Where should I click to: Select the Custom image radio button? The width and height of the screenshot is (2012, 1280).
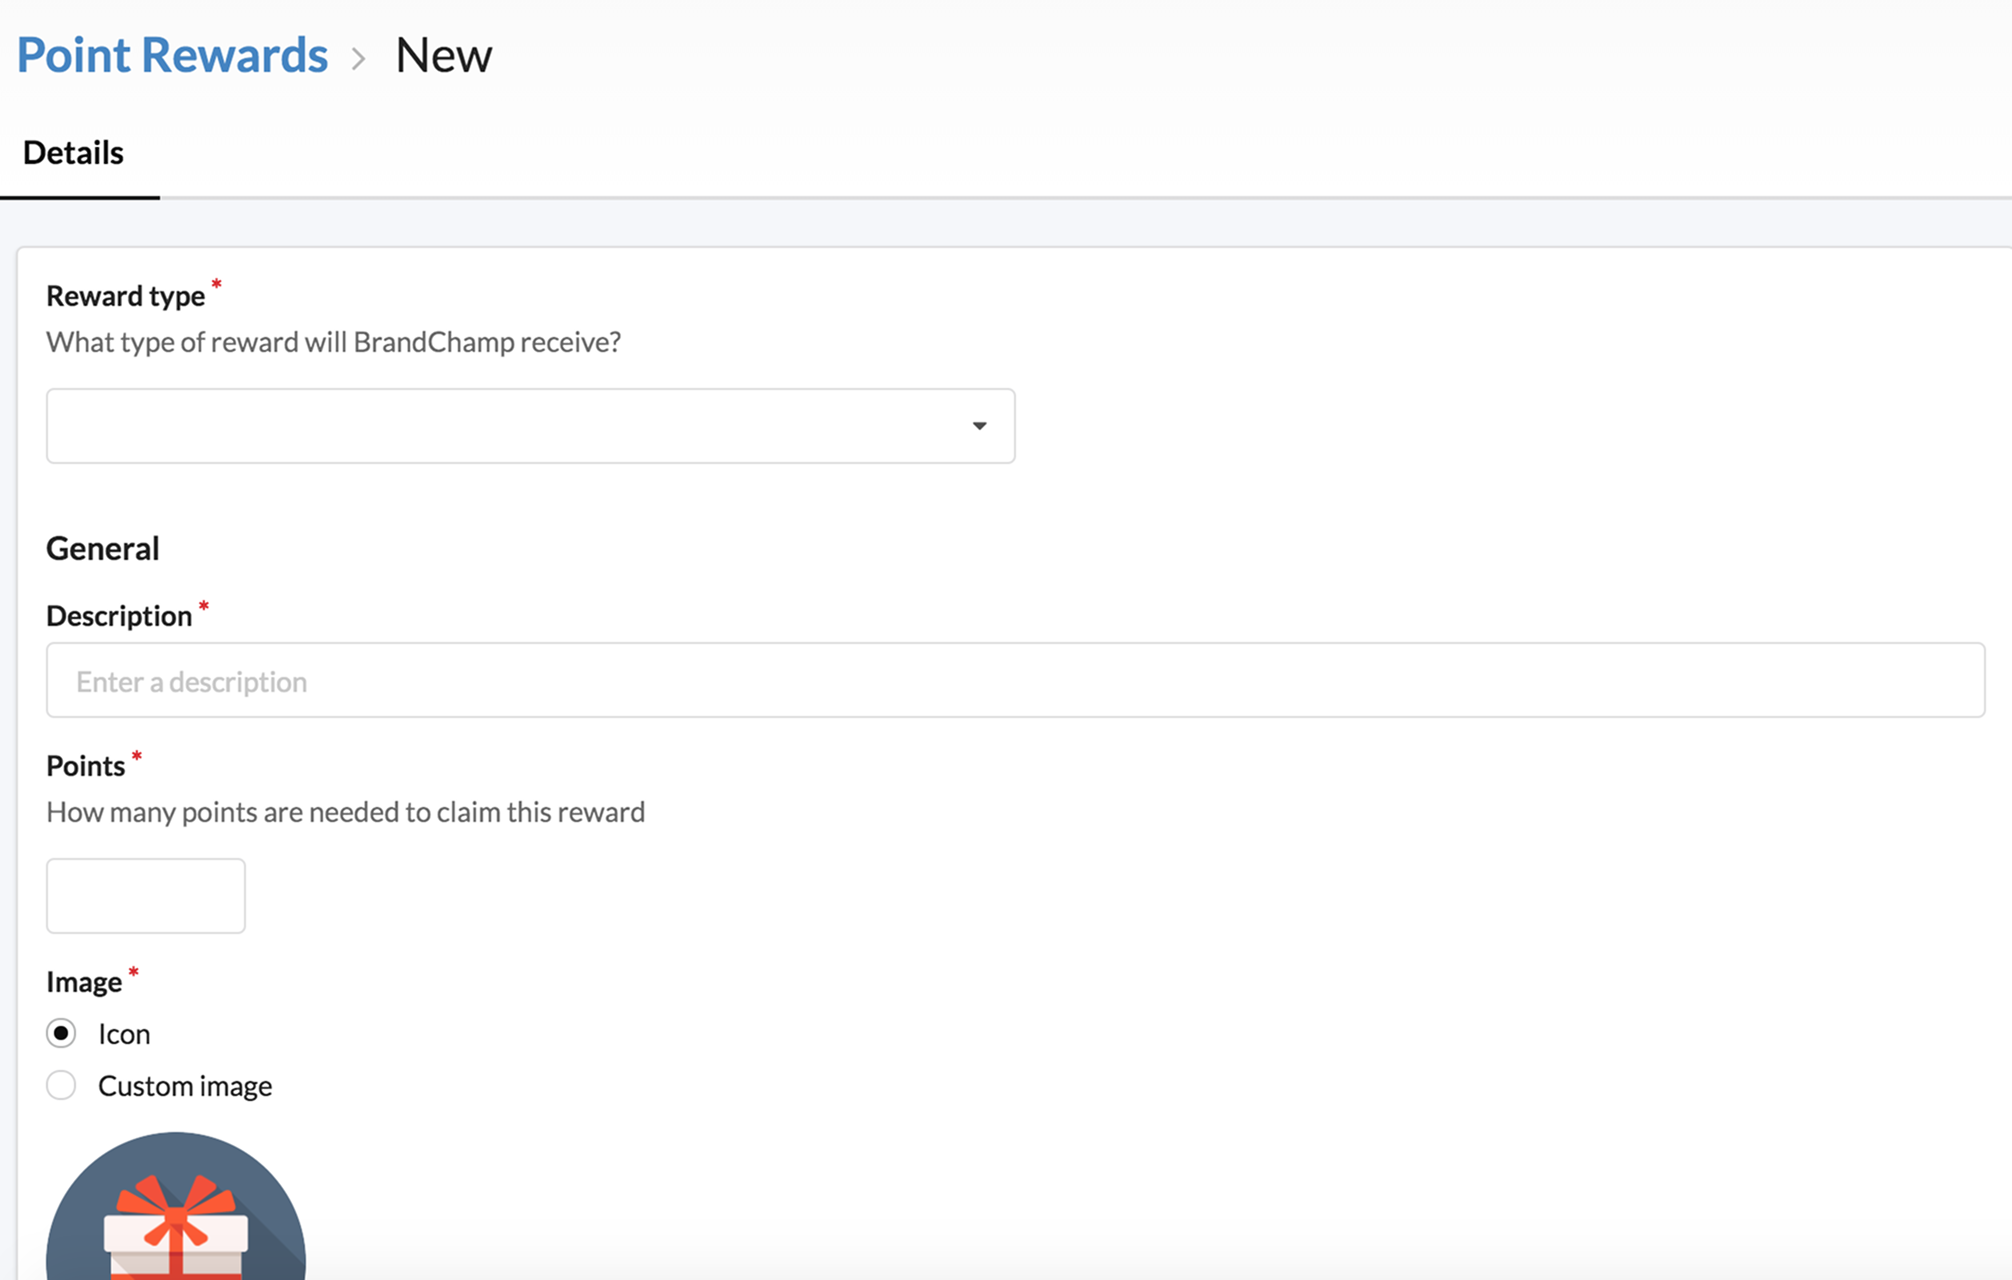click(61, 1085)
